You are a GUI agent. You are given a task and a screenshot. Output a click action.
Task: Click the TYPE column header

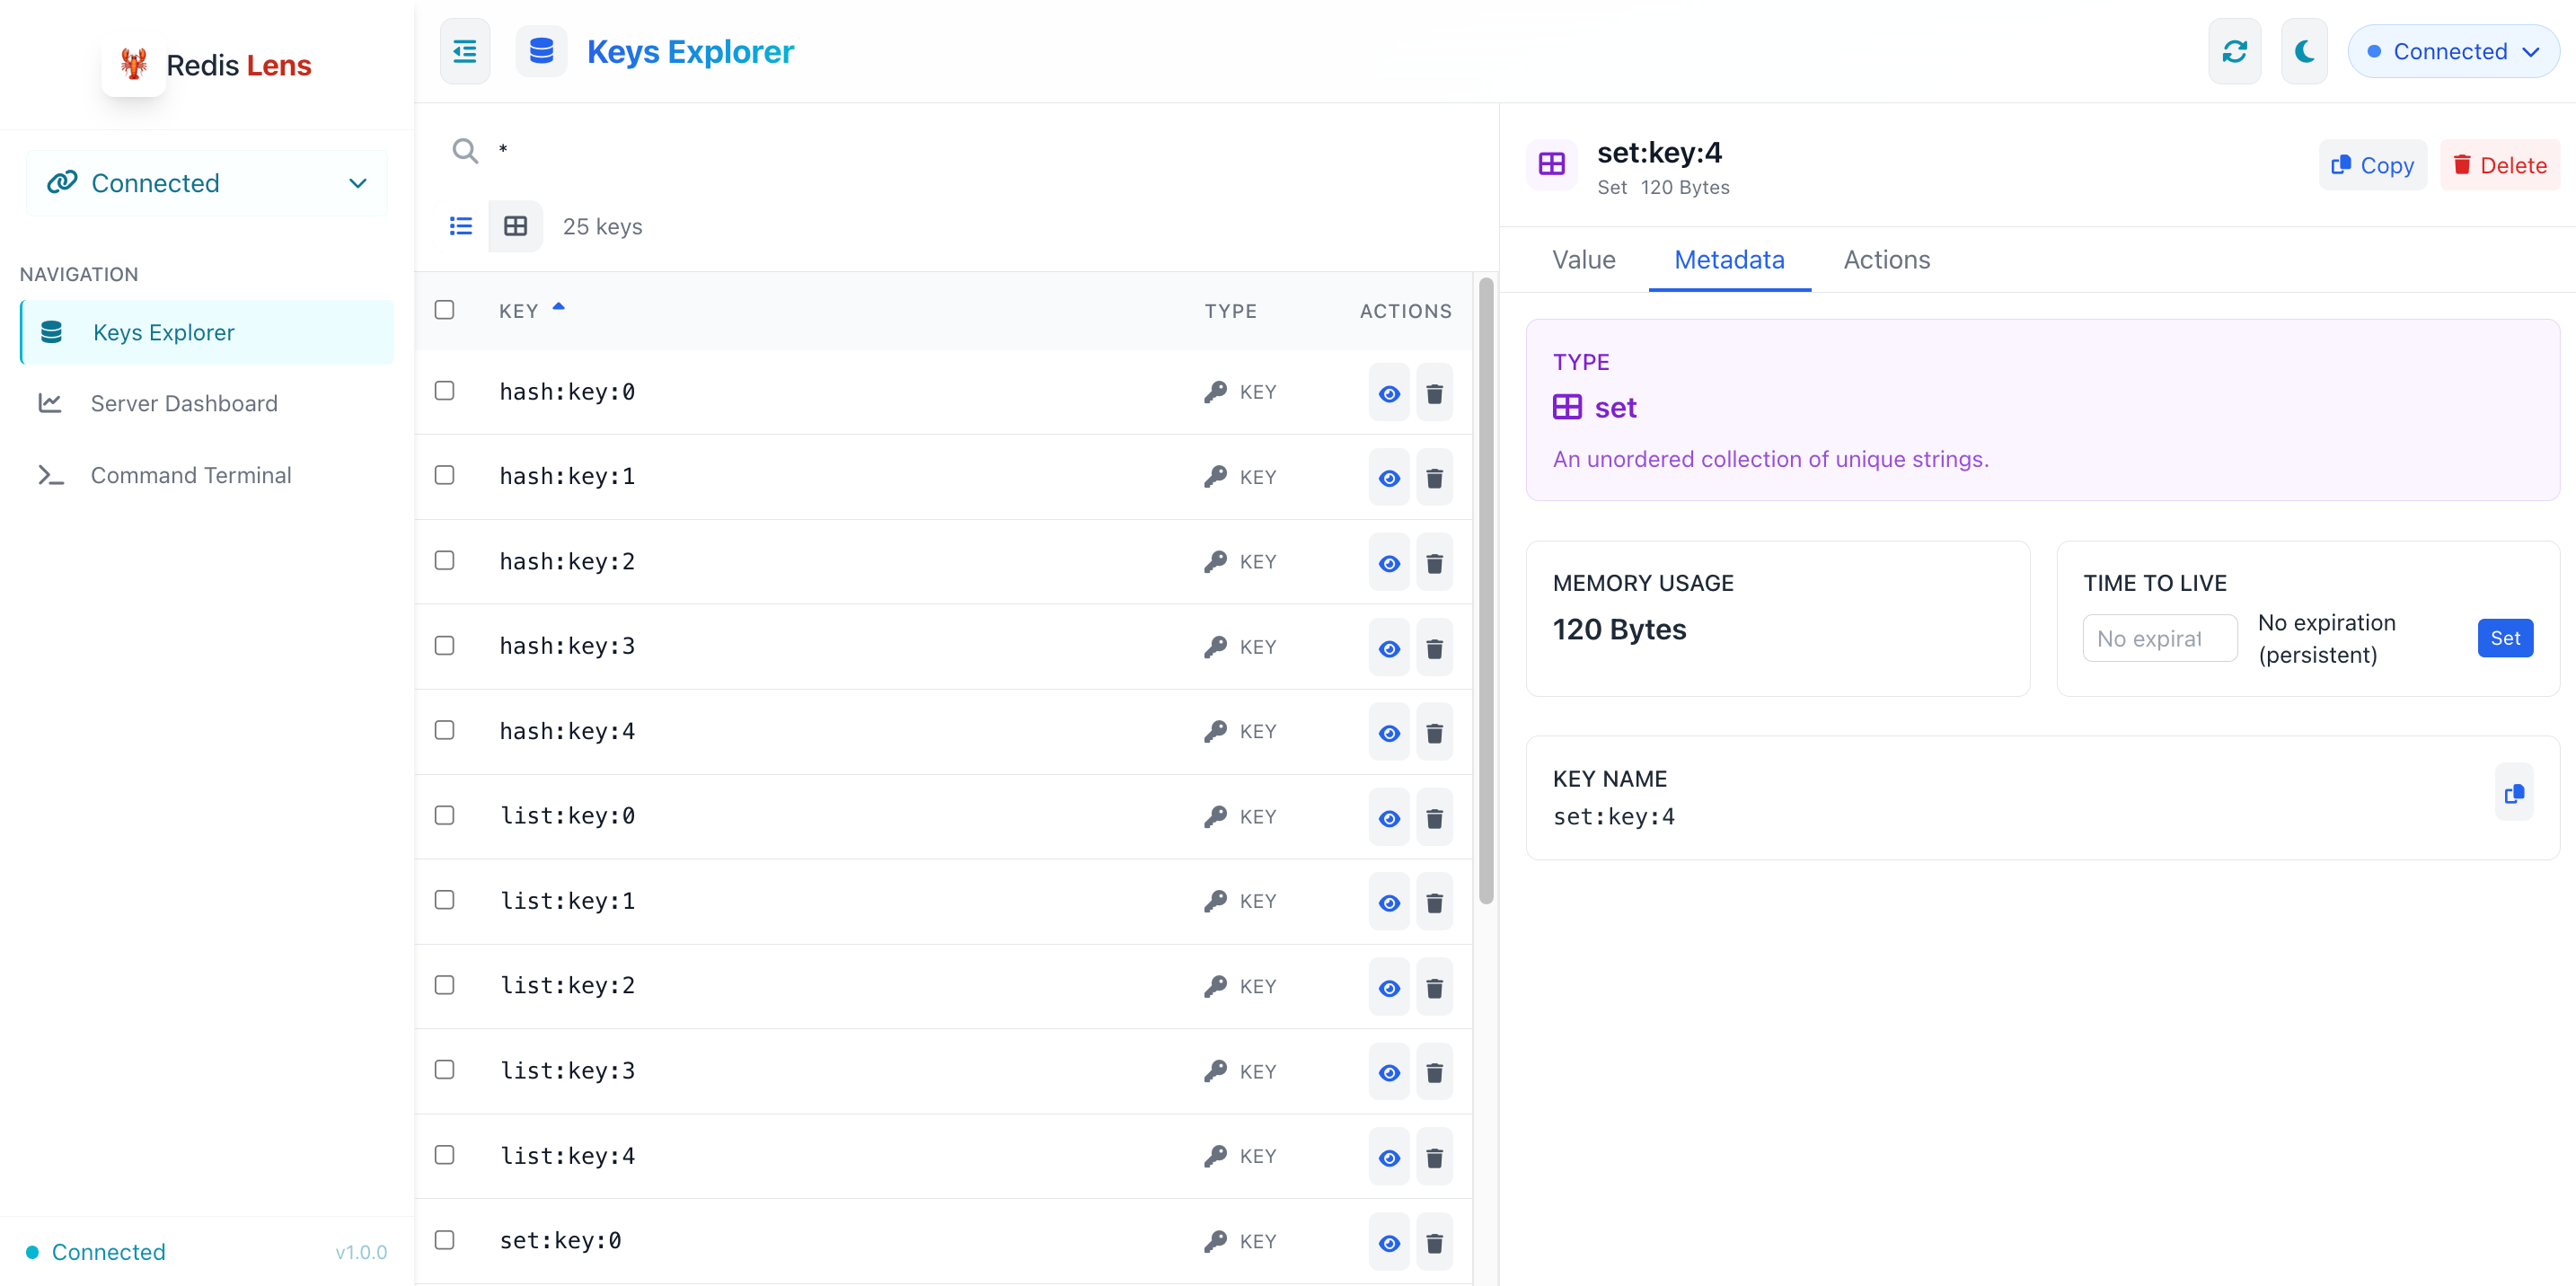tap(1230, 311)
